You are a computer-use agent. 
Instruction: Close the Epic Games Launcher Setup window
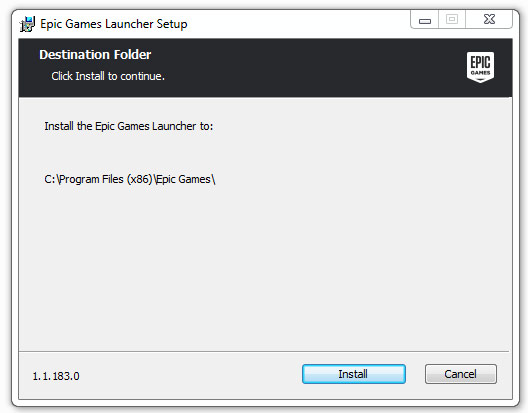click(x=489, y=20)
